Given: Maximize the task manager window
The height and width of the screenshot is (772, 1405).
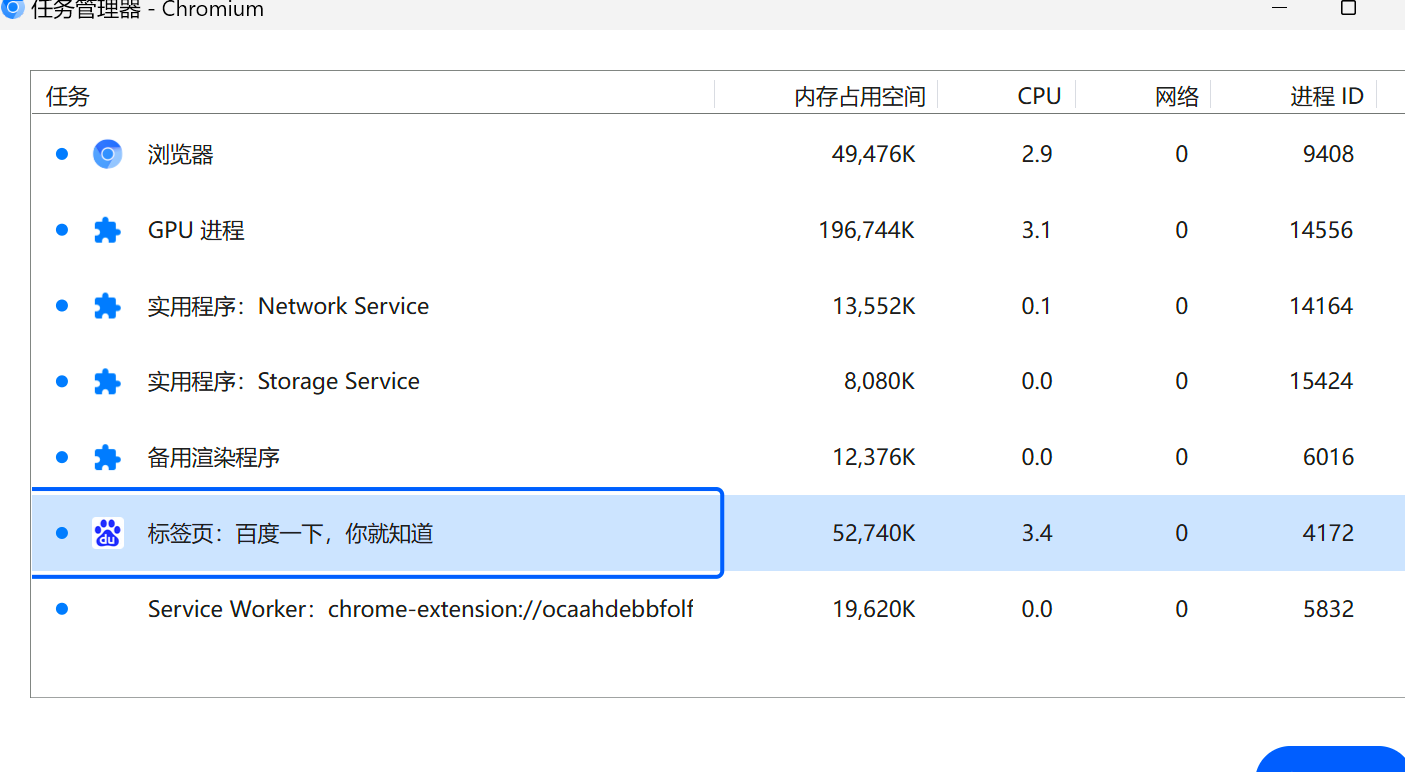Looking at the screenshot, I should tap(1348, 8).
